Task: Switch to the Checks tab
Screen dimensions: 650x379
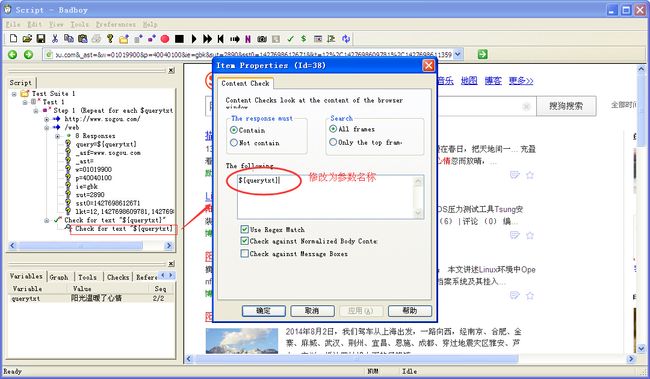Action: click(x=118, y=277)
